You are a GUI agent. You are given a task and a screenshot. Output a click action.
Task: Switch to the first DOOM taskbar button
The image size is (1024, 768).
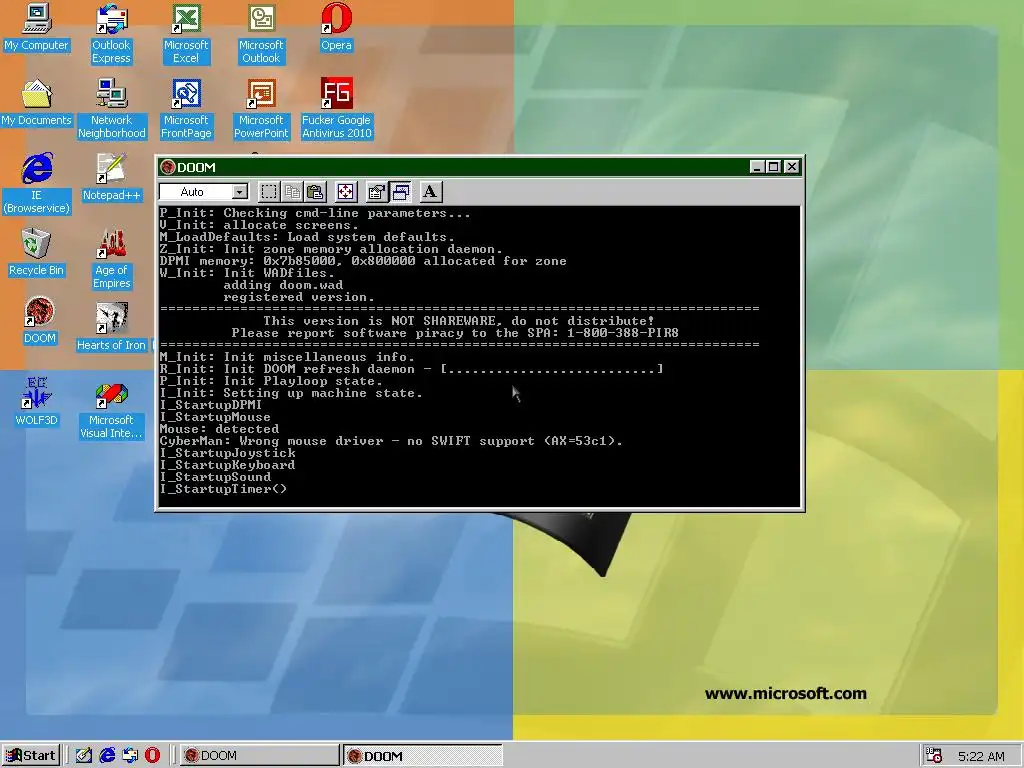259,756
